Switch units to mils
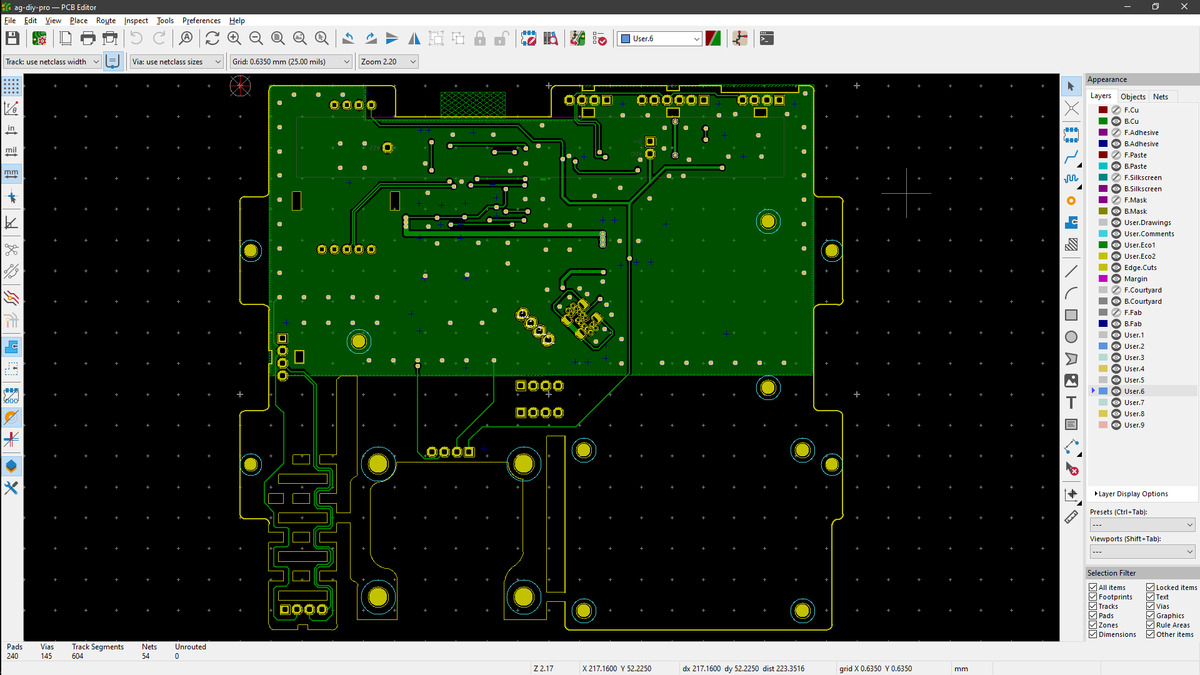 coord(12,152)
